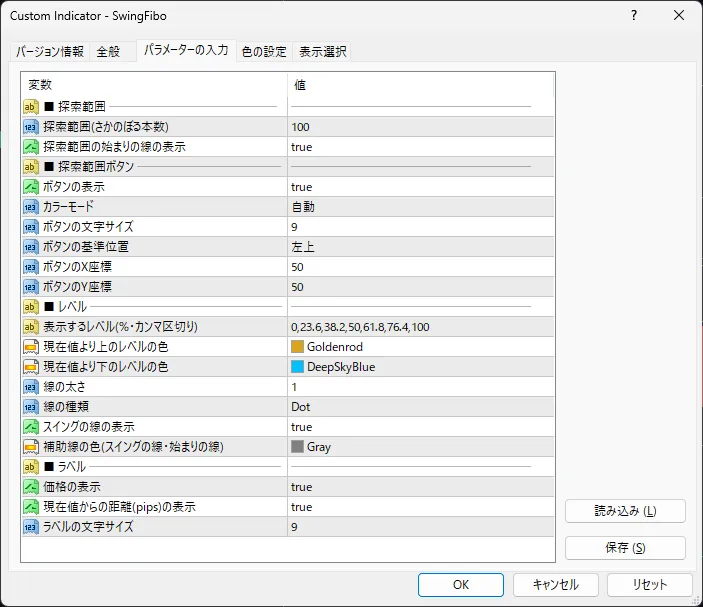Open color dropdown showing DeepSkyBlue
This screenshot has height=607, width=703.
pyautogui.click(x=421, y=367)
